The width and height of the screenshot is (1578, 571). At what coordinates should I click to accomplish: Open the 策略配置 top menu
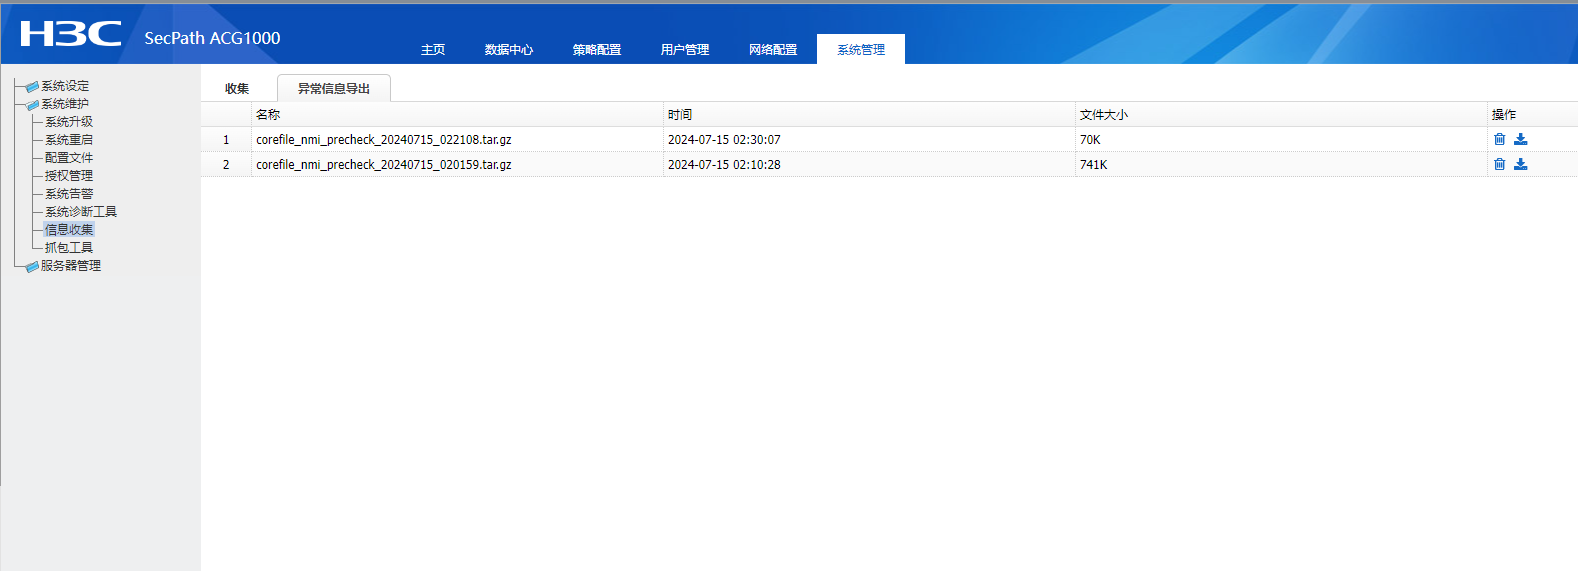[x=597, y=49]
